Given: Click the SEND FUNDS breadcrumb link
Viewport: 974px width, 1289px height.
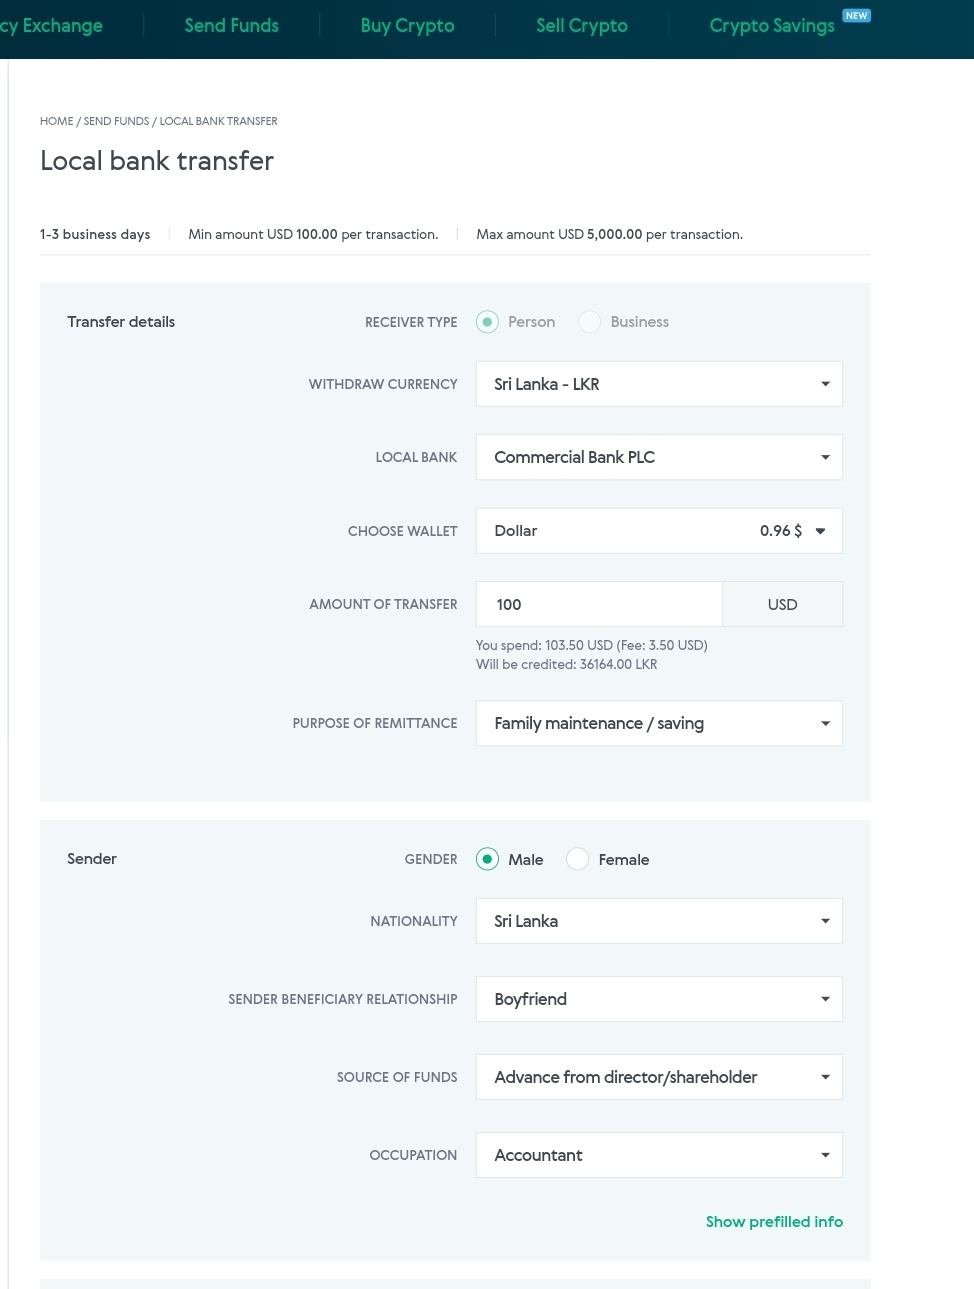Looking at the screenshot, I should click(116, 121).
